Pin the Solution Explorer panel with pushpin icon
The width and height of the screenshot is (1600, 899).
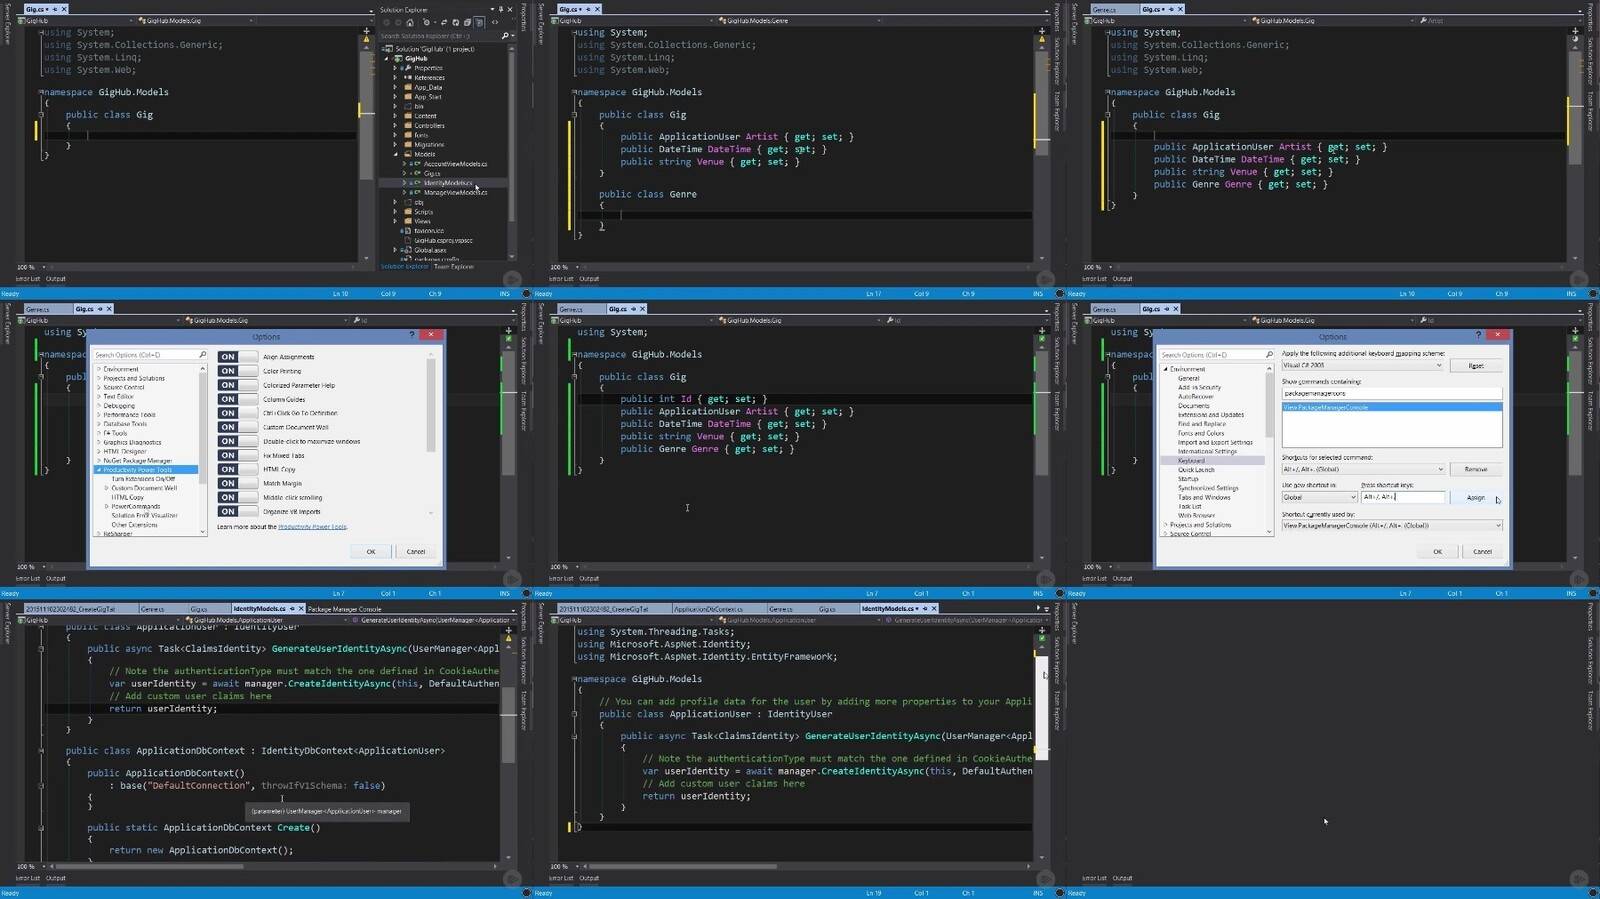tap(501, 9)
